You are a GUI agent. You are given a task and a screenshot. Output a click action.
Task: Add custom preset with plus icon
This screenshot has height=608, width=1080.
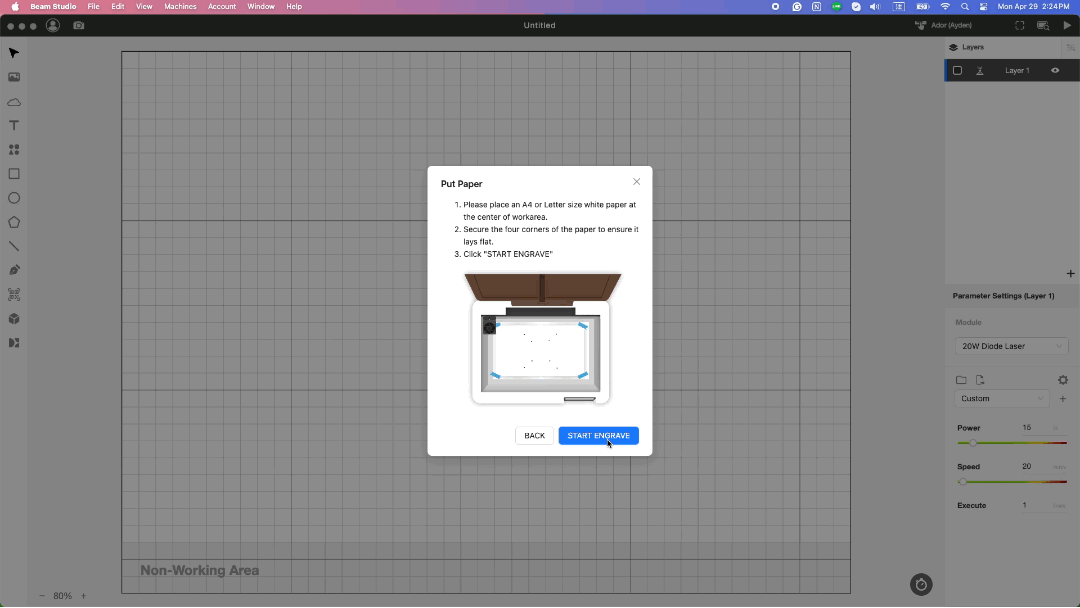(x=1063, y=399)
